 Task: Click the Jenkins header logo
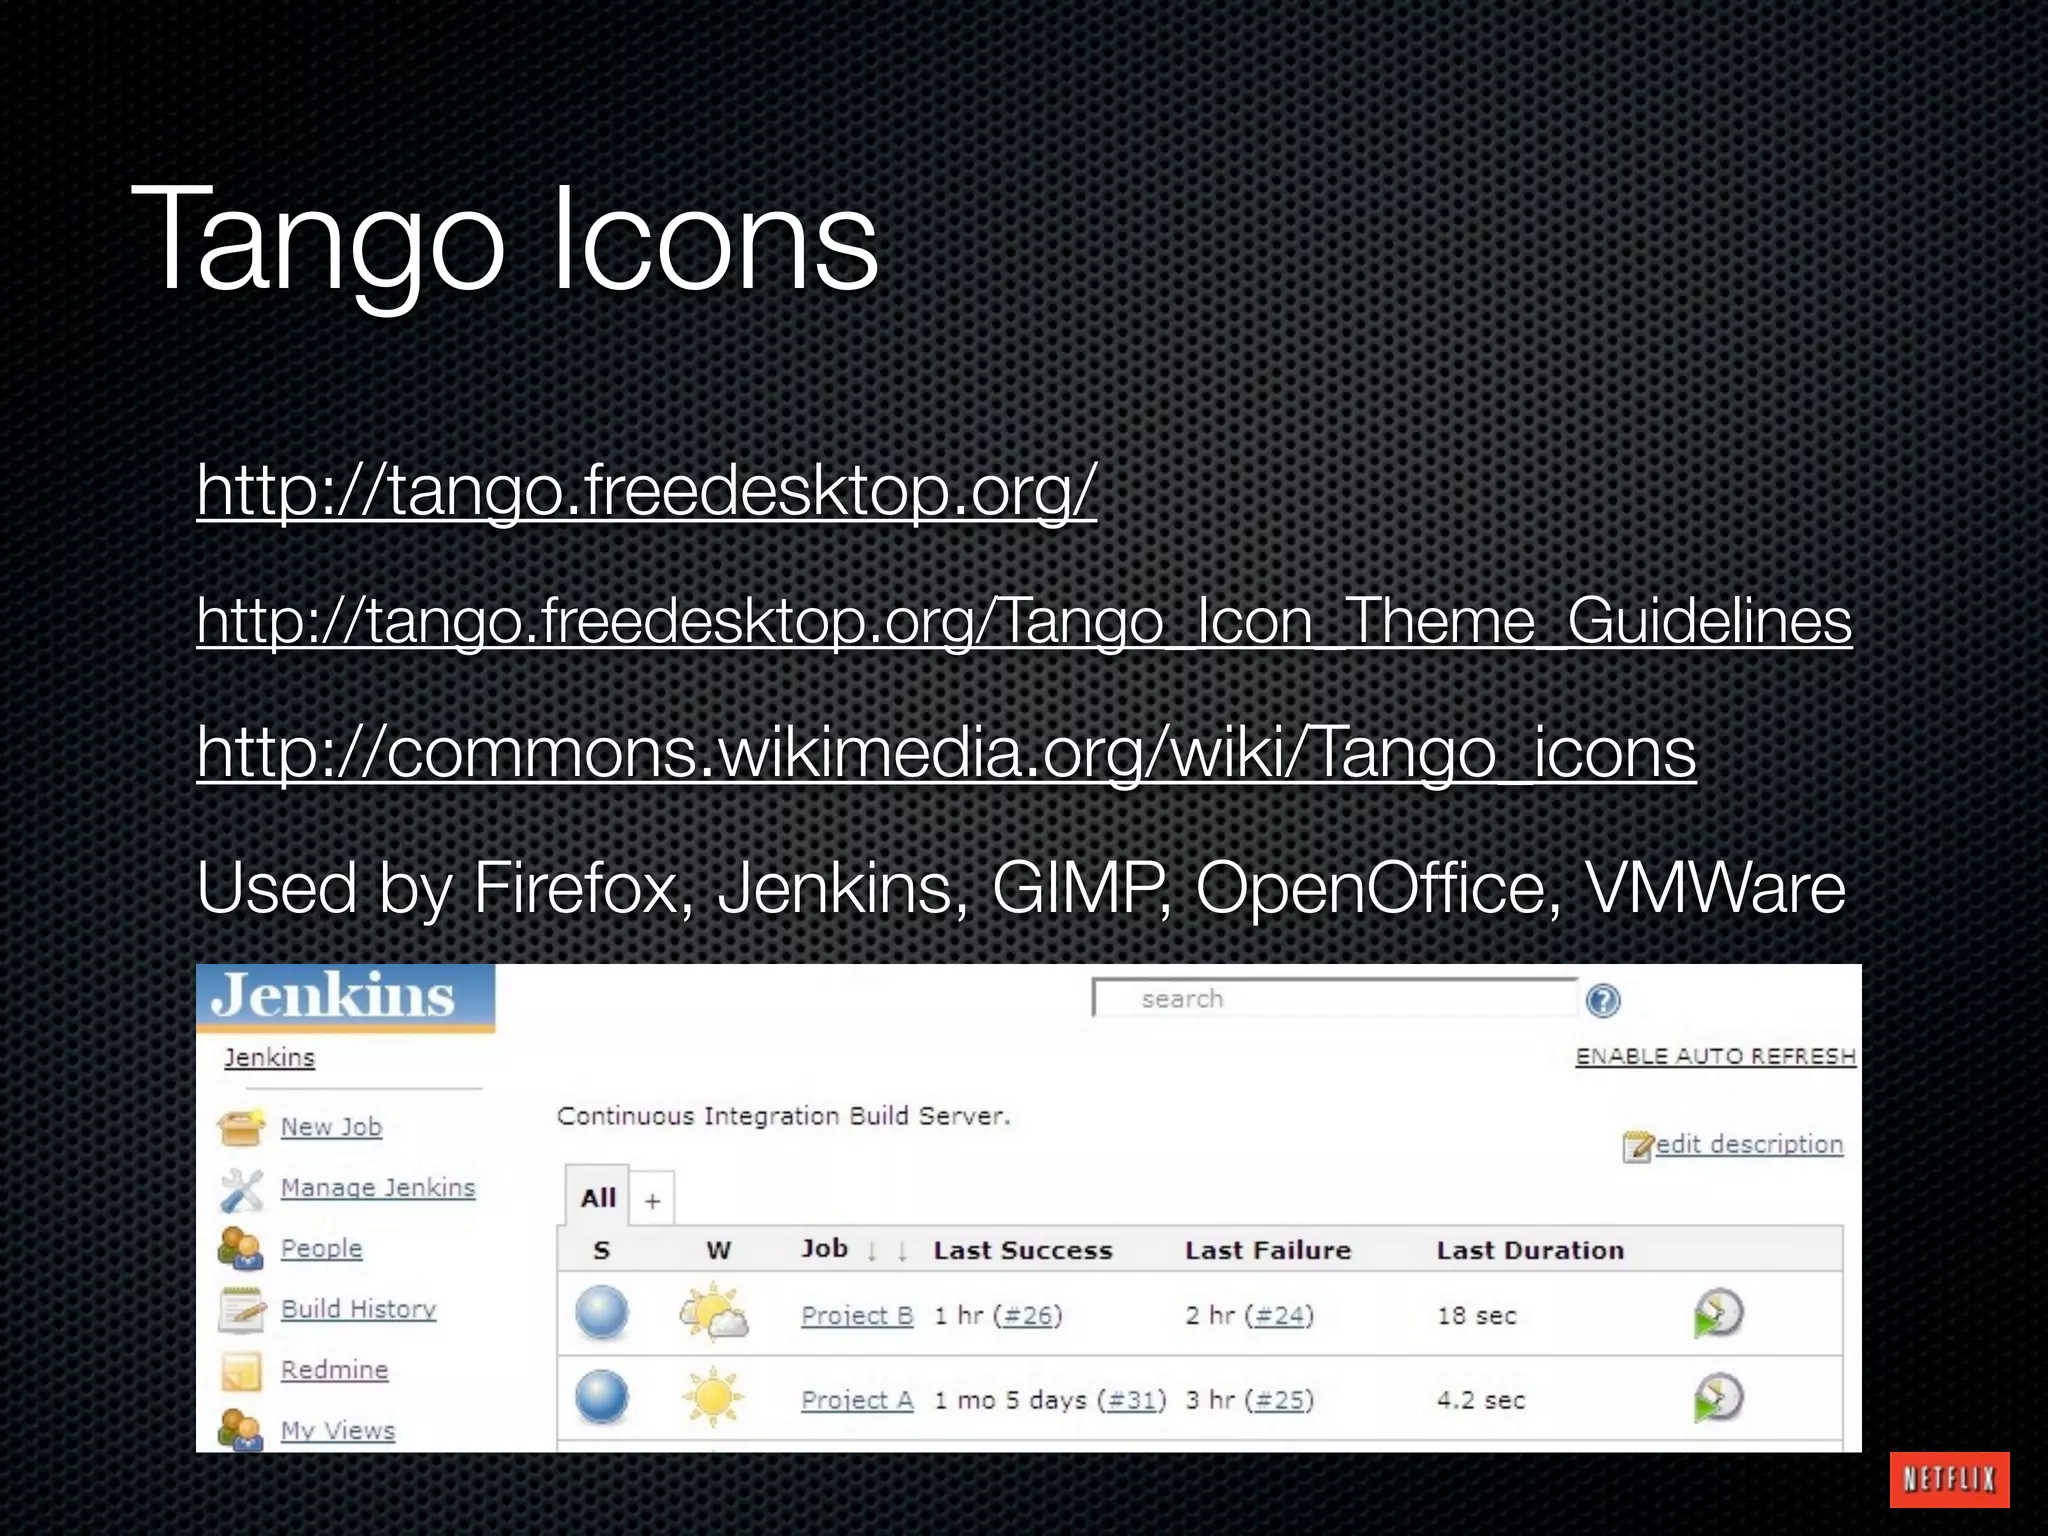345,997
